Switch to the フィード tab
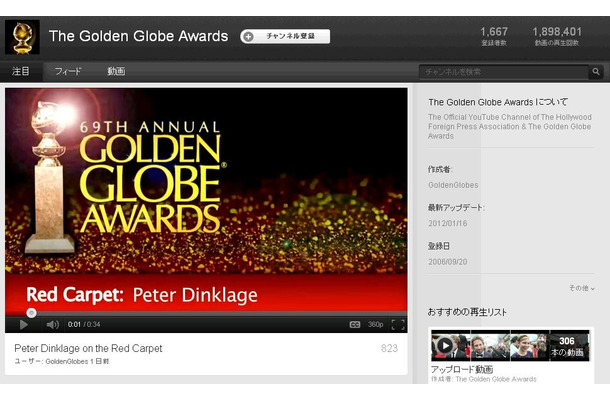The height and width of the screenshot is (400, 610). (x=68, y=71)
